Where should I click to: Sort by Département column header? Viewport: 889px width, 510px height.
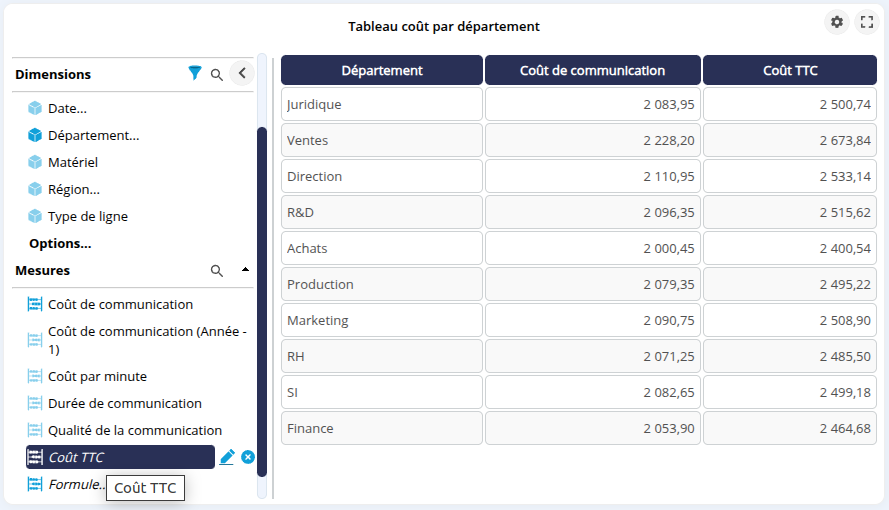[x=382, y=70]
